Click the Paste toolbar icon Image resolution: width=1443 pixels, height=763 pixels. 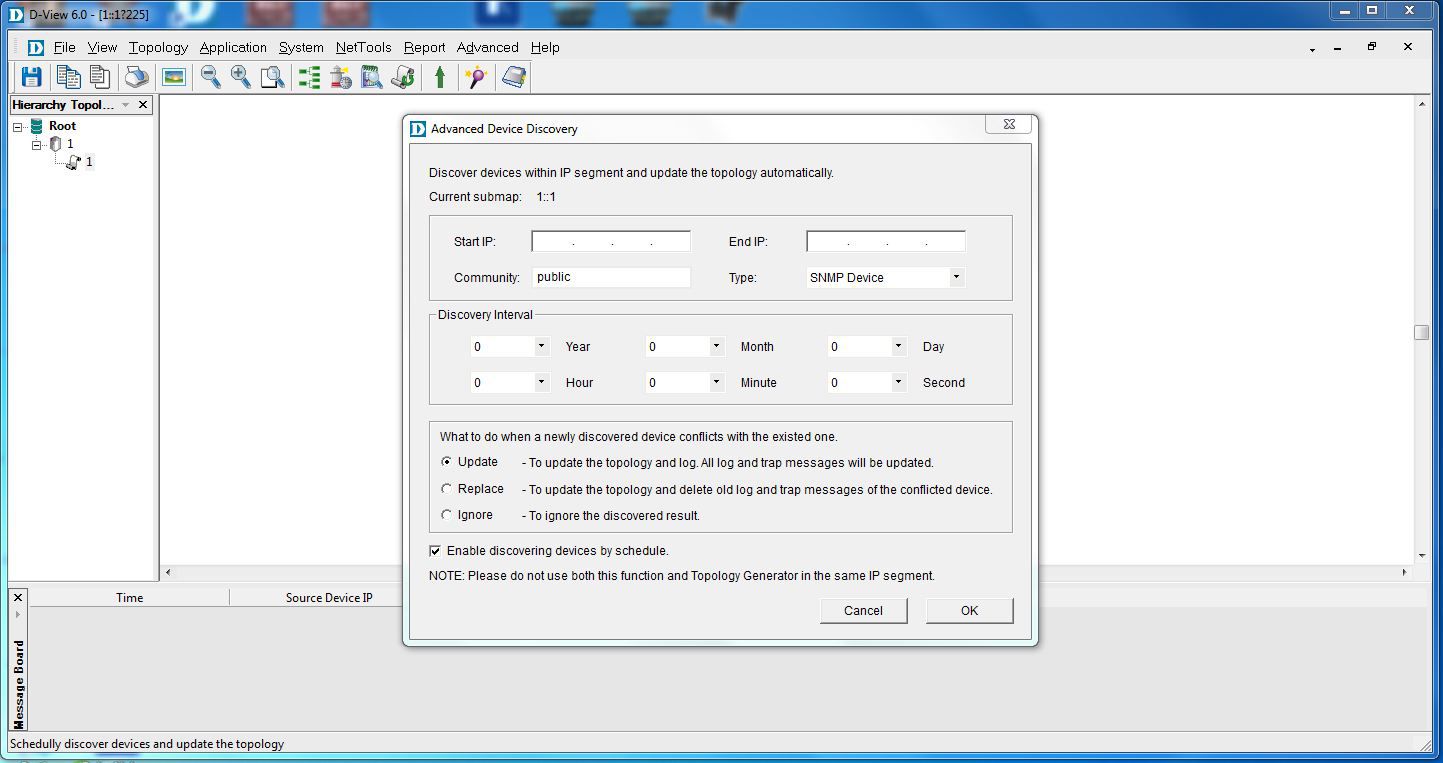click(x=99, y=77)
